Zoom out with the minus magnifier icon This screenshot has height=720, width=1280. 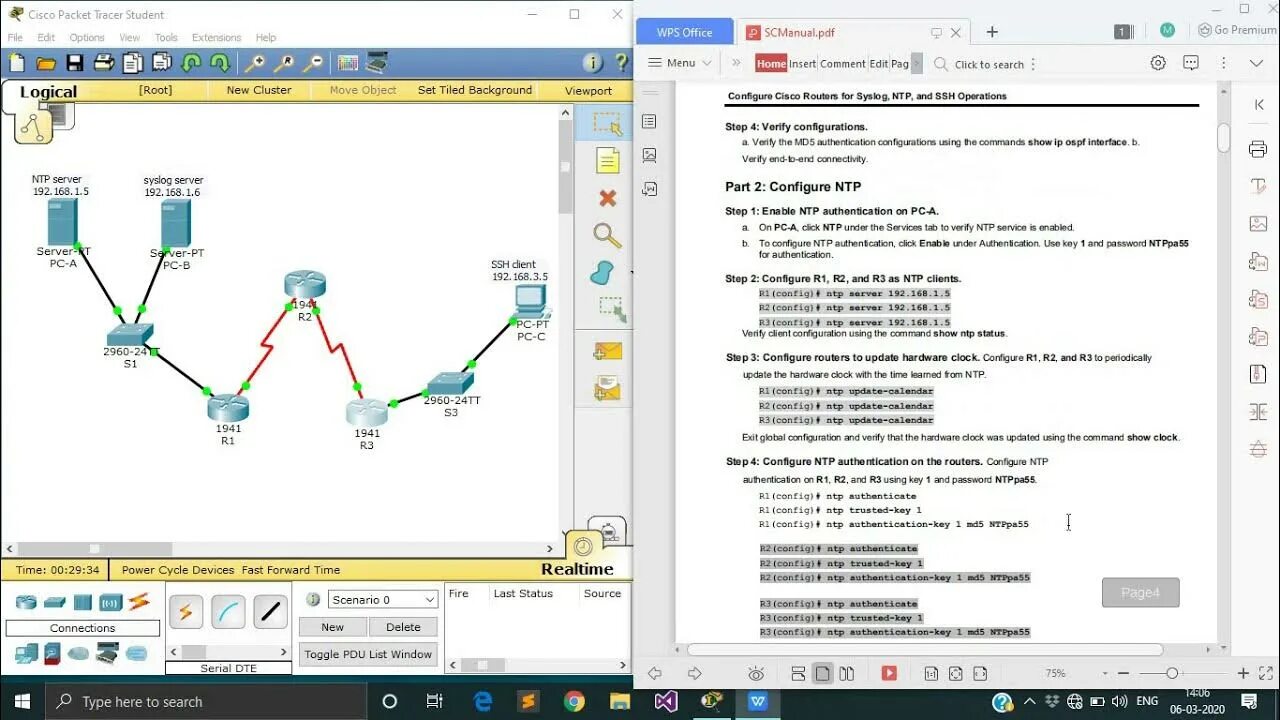click(x=313, y=63)
